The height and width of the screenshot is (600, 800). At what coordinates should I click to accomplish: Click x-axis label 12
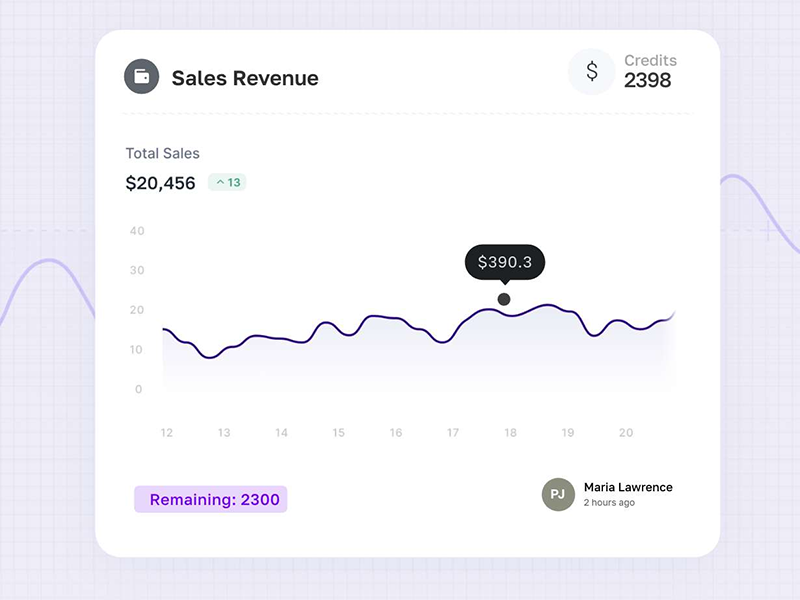pos(167,433)
